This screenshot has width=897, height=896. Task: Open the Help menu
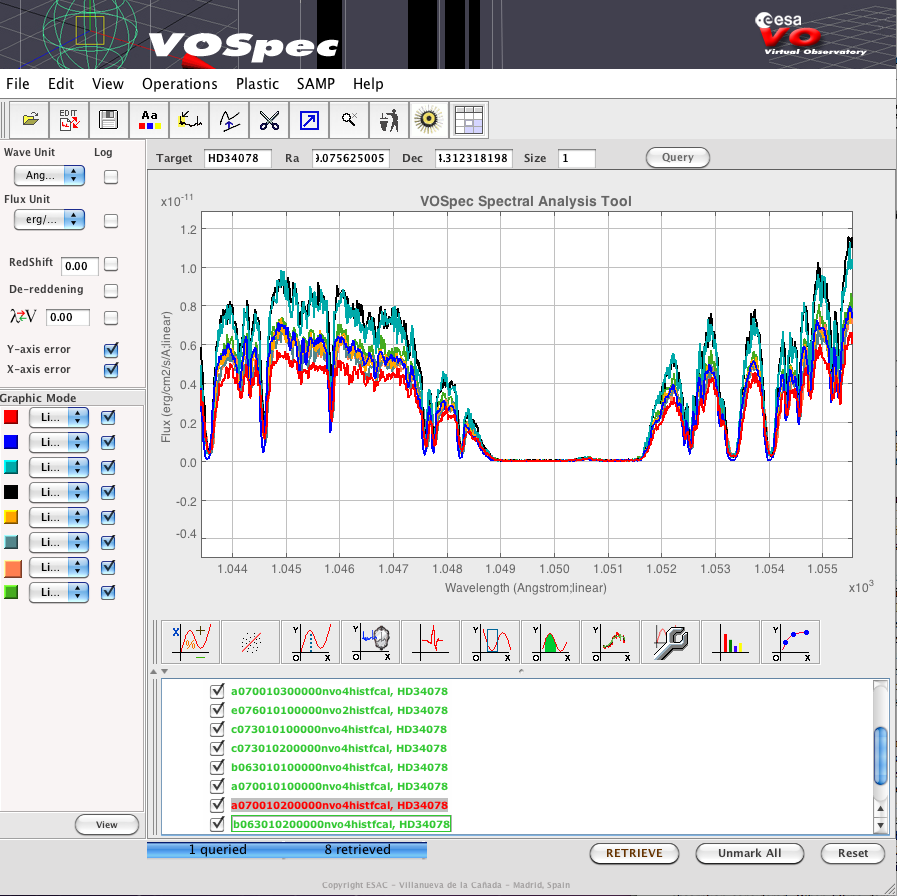[368, 84]
